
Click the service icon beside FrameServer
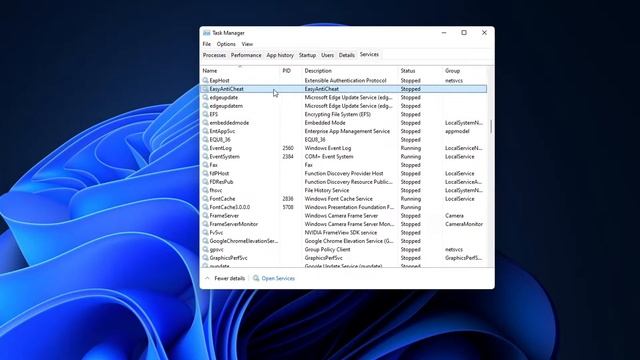coord(205,216)
